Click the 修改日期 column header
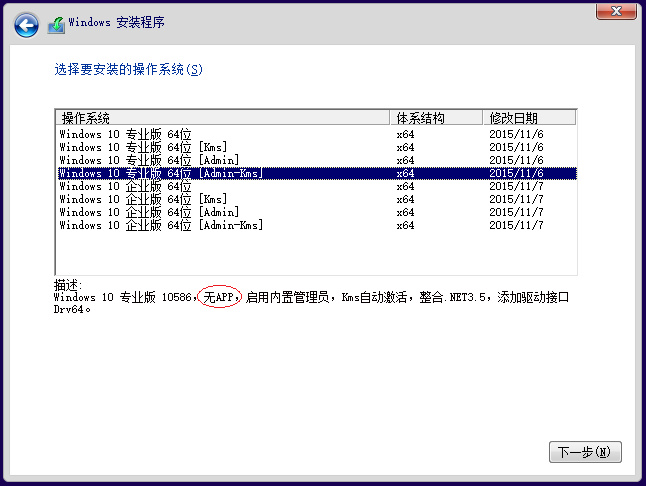 [x=529, y=118]
